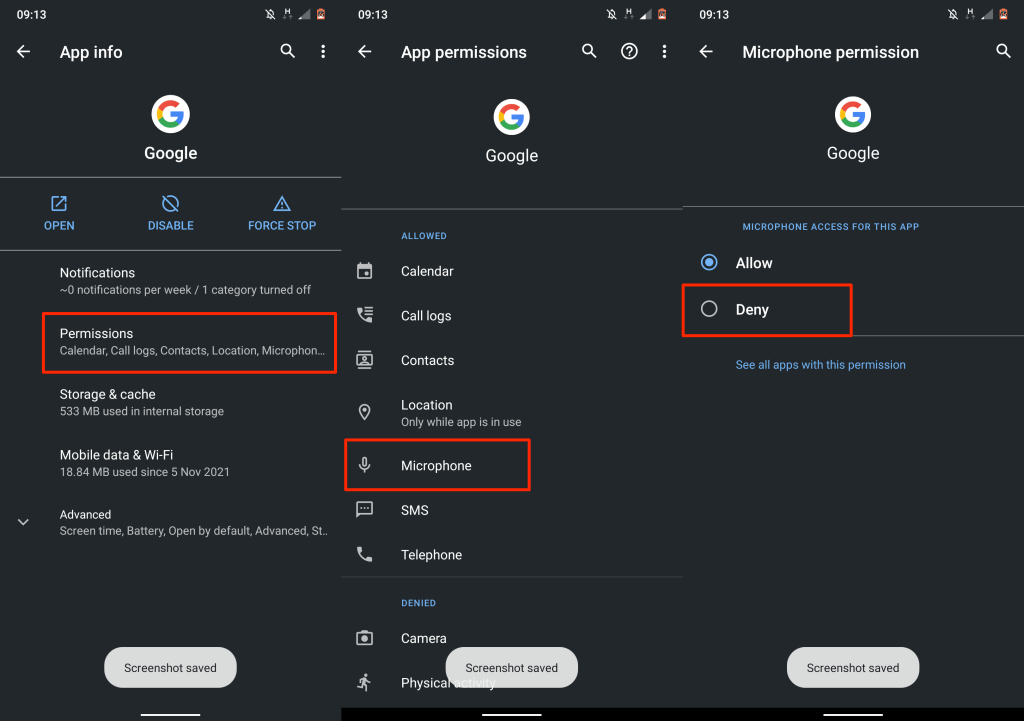Open the Microphone permission item
Viewport: 1024px width, 721px height.
coord(436,466)
